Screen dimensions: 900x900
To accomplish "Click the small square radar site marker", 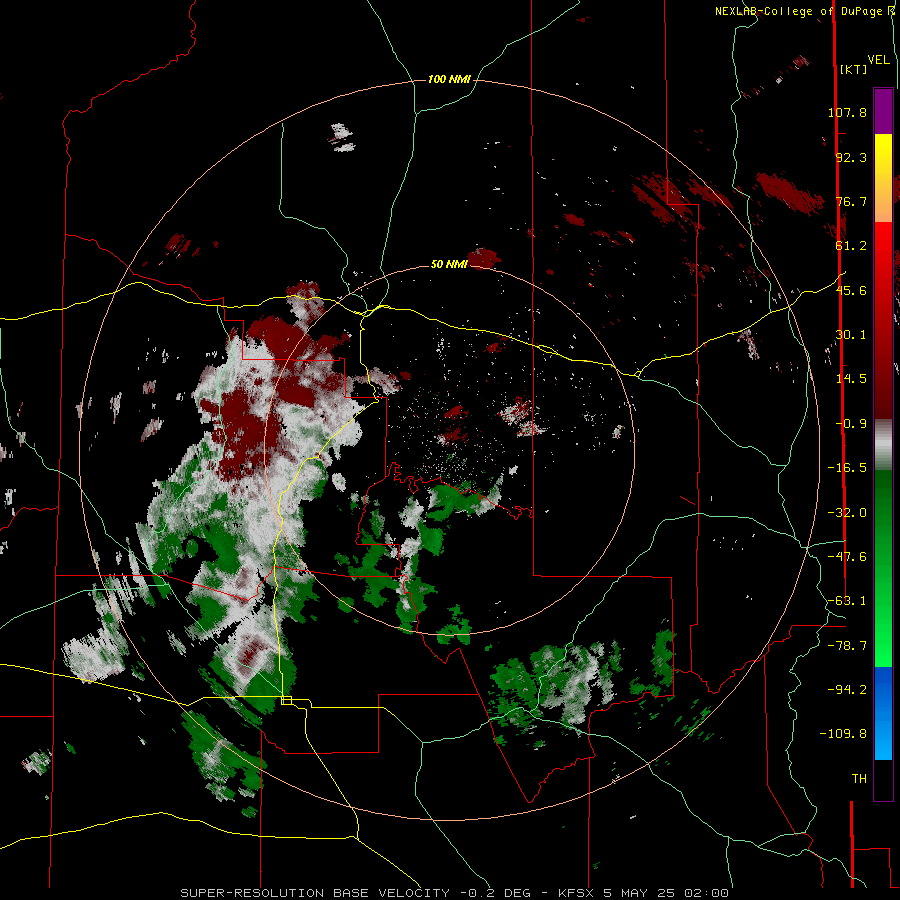I will [x=286, y=700].
